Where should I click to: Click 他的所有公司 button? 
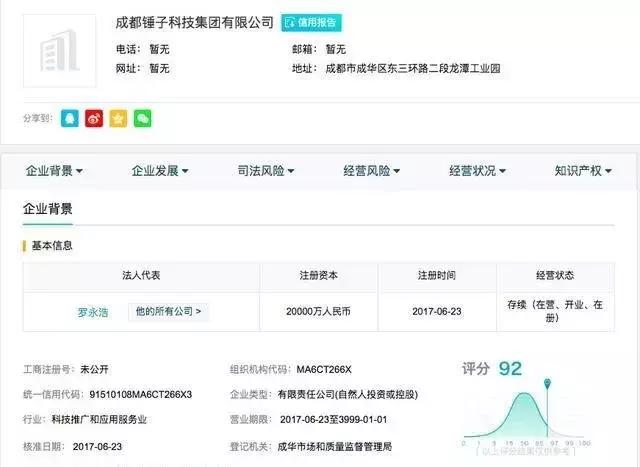point(168,312)
